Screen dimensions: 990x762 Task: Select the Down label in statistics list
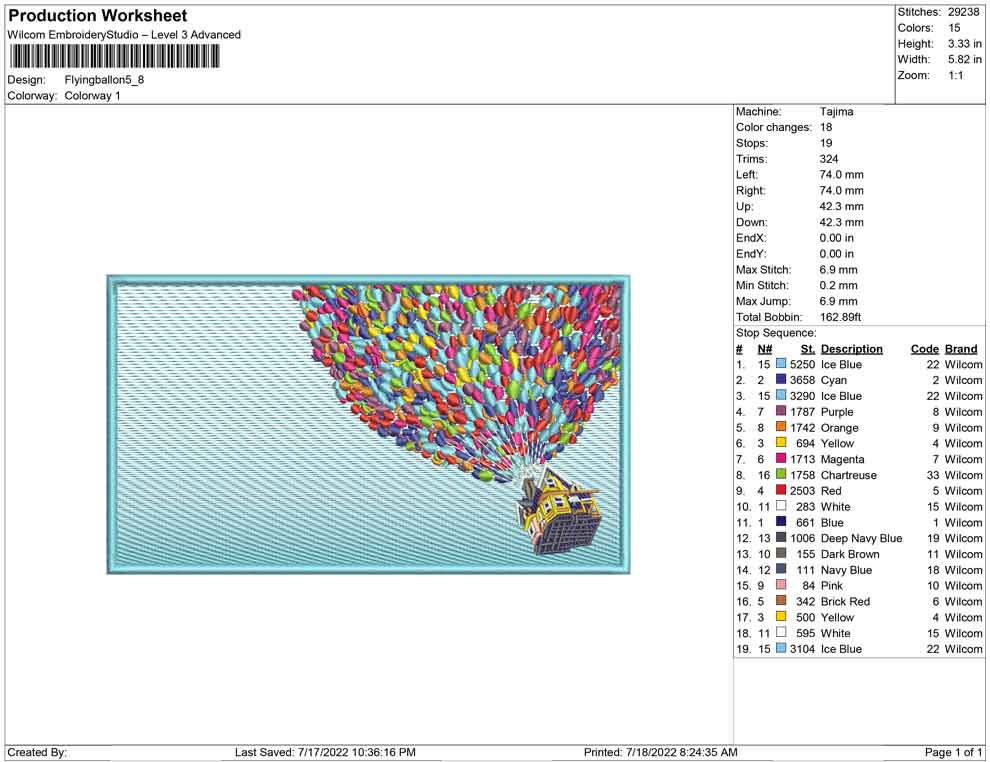pyautogui.click(x=751, y=222)
